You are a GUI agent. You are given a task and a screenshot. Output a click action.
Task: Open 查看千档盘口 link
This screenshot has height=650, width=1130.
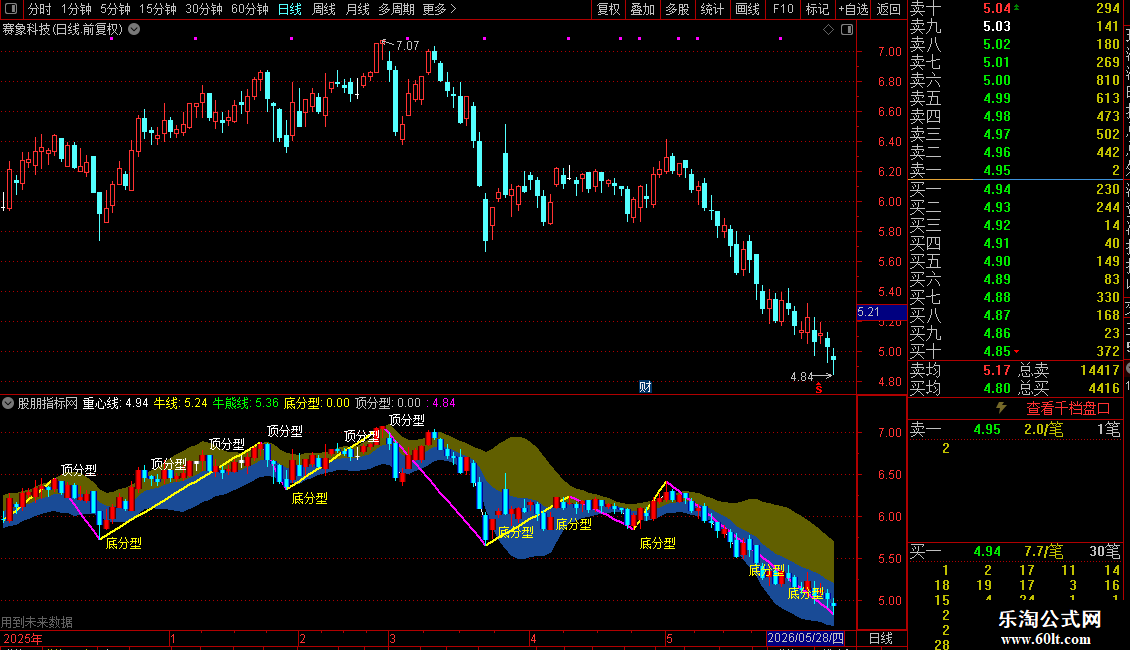click(x=1068, y=409)
